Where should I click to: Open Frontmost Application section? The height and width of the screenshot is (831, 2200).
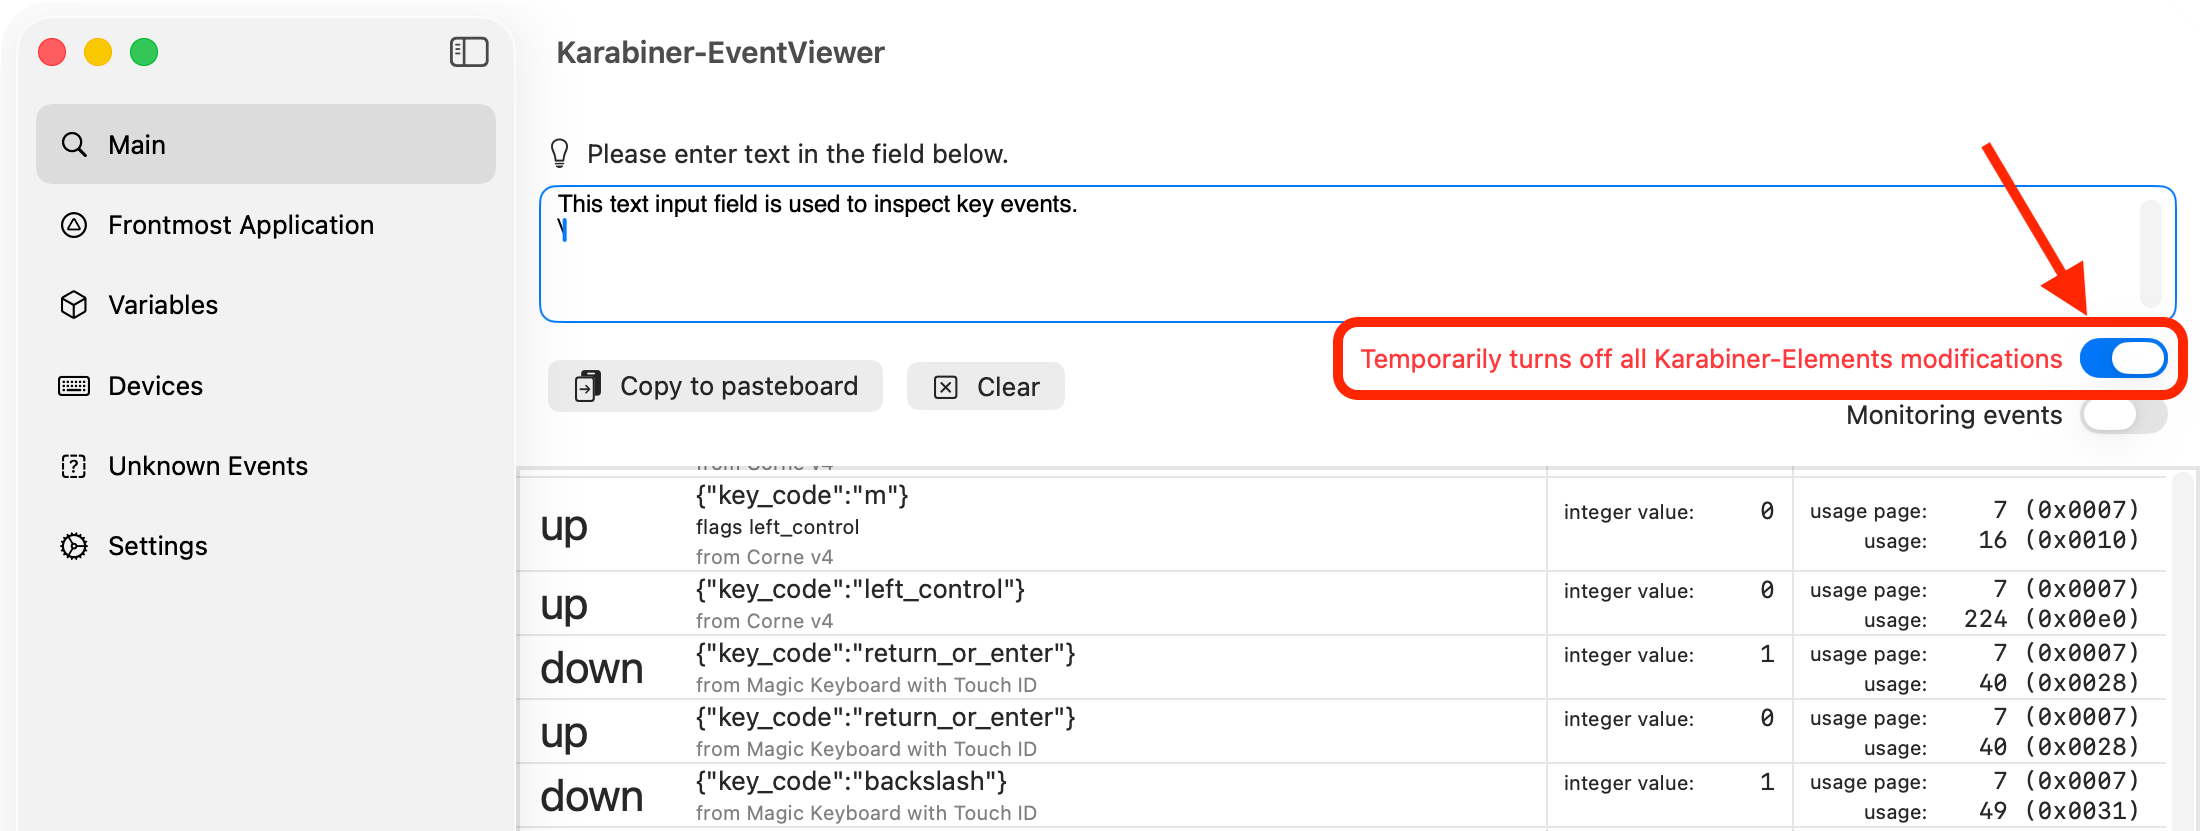point(266,225)
